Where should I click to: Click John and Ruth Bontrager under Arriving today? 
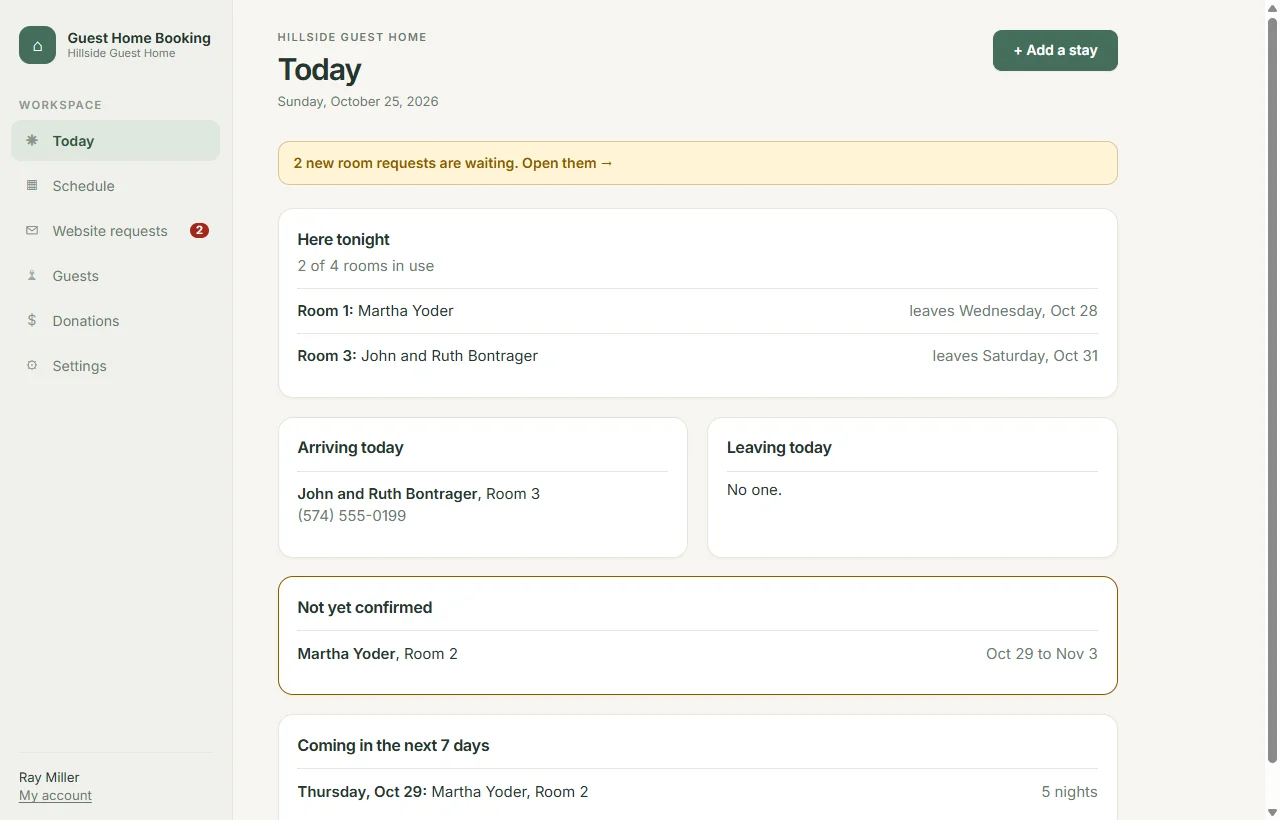(x=387, y=494)
